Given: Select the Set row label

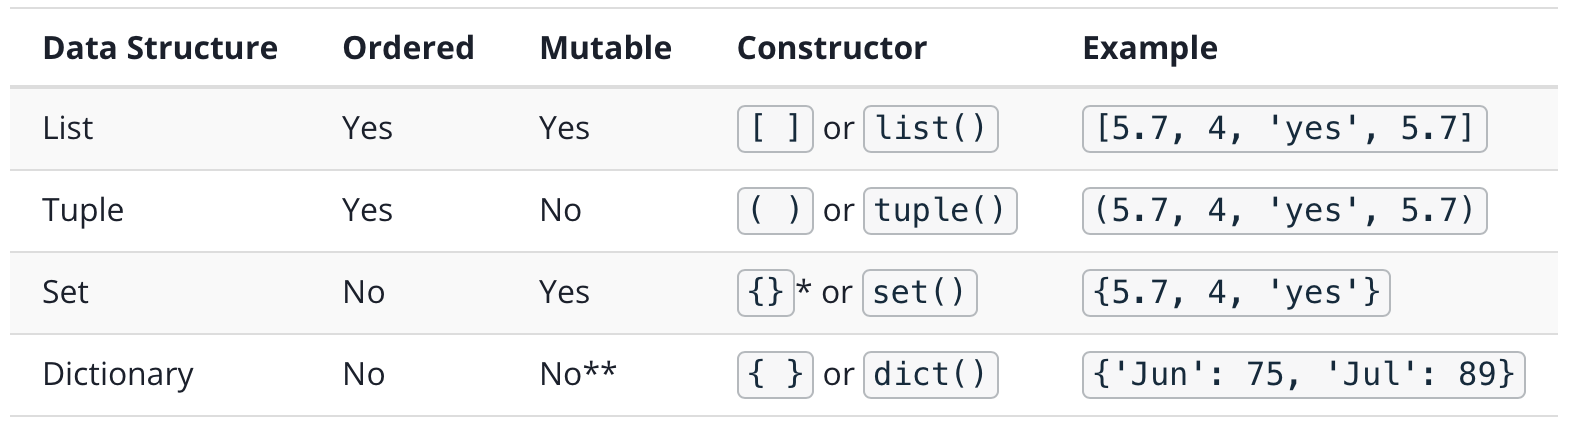Looking at the screenshot, I should (65, 292).
